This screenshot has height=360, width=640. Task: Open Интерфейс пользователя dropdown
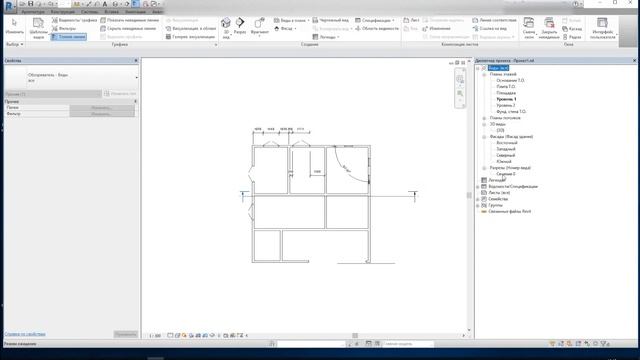pos(602,28)
